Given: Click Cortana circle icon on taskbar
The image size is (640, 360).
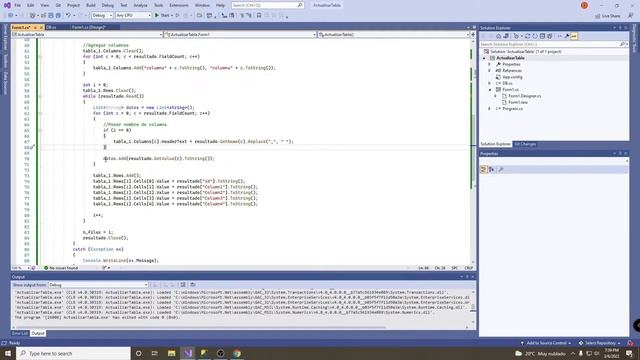Looking at the screenshot, I should (x=138, y=353).
